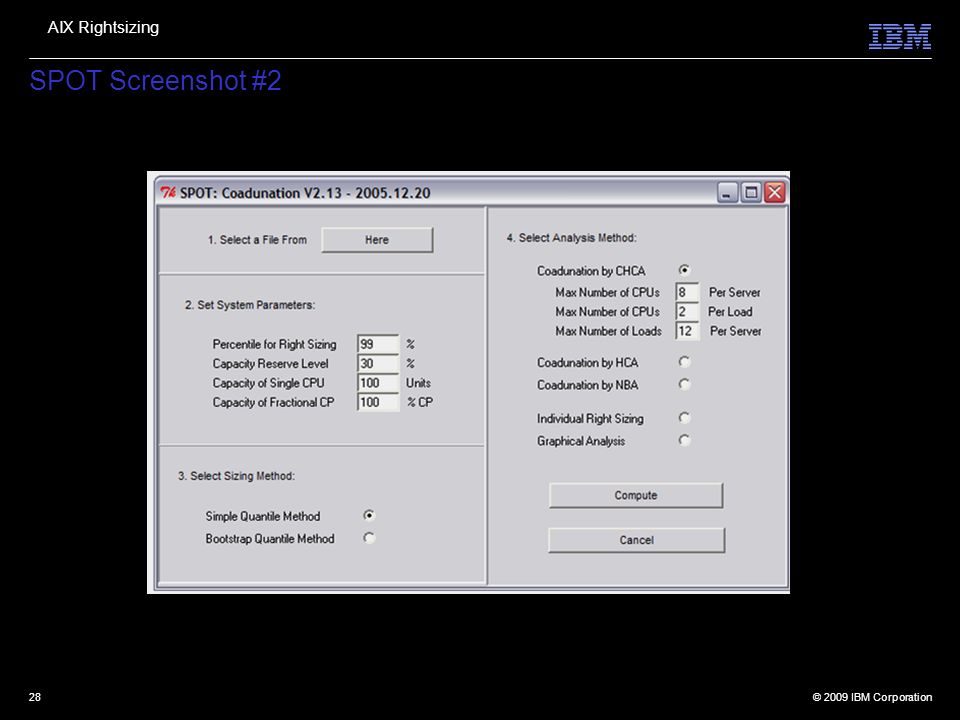
Task: Click the 'SPOT Screenshot #2' slide title
Action: (x=156, y=81)
